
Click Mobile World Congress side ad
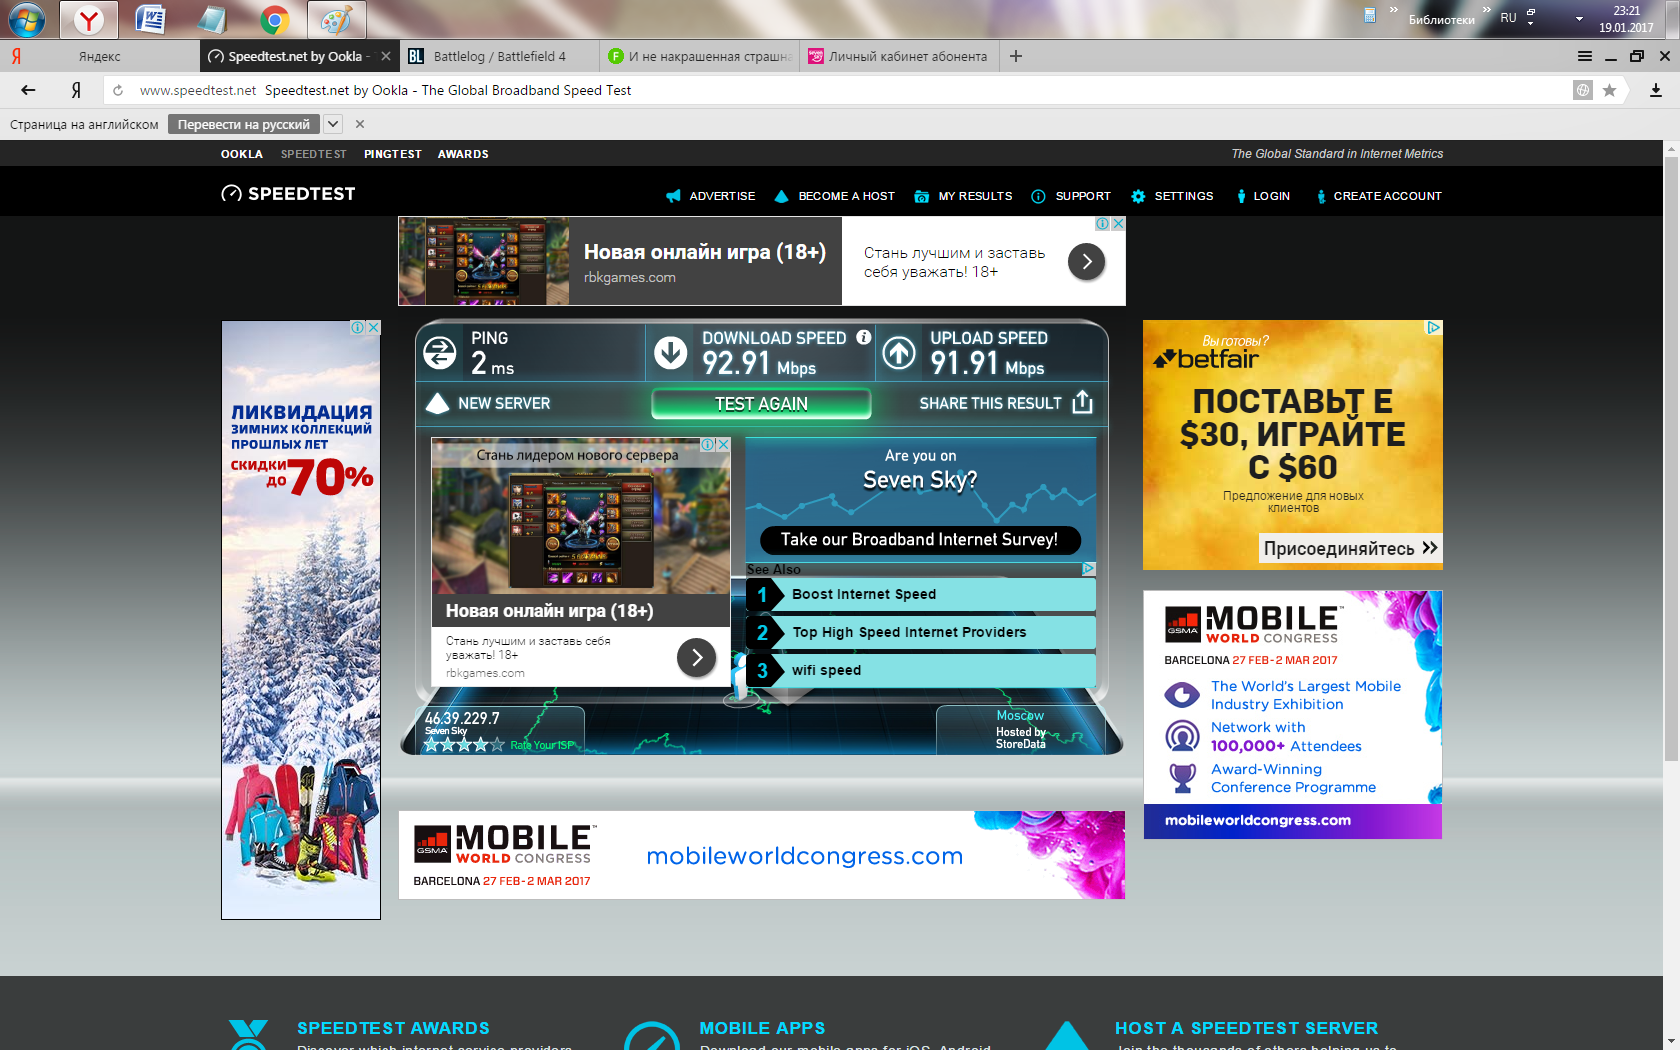coord(1293,714)
